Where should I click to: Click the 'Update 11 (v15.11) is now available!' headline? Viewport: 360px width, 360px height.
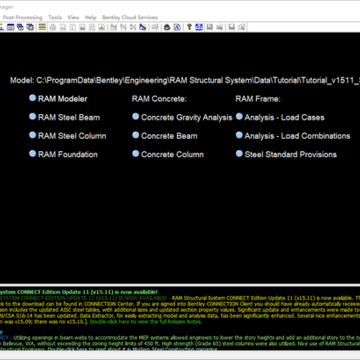[79, 292]
